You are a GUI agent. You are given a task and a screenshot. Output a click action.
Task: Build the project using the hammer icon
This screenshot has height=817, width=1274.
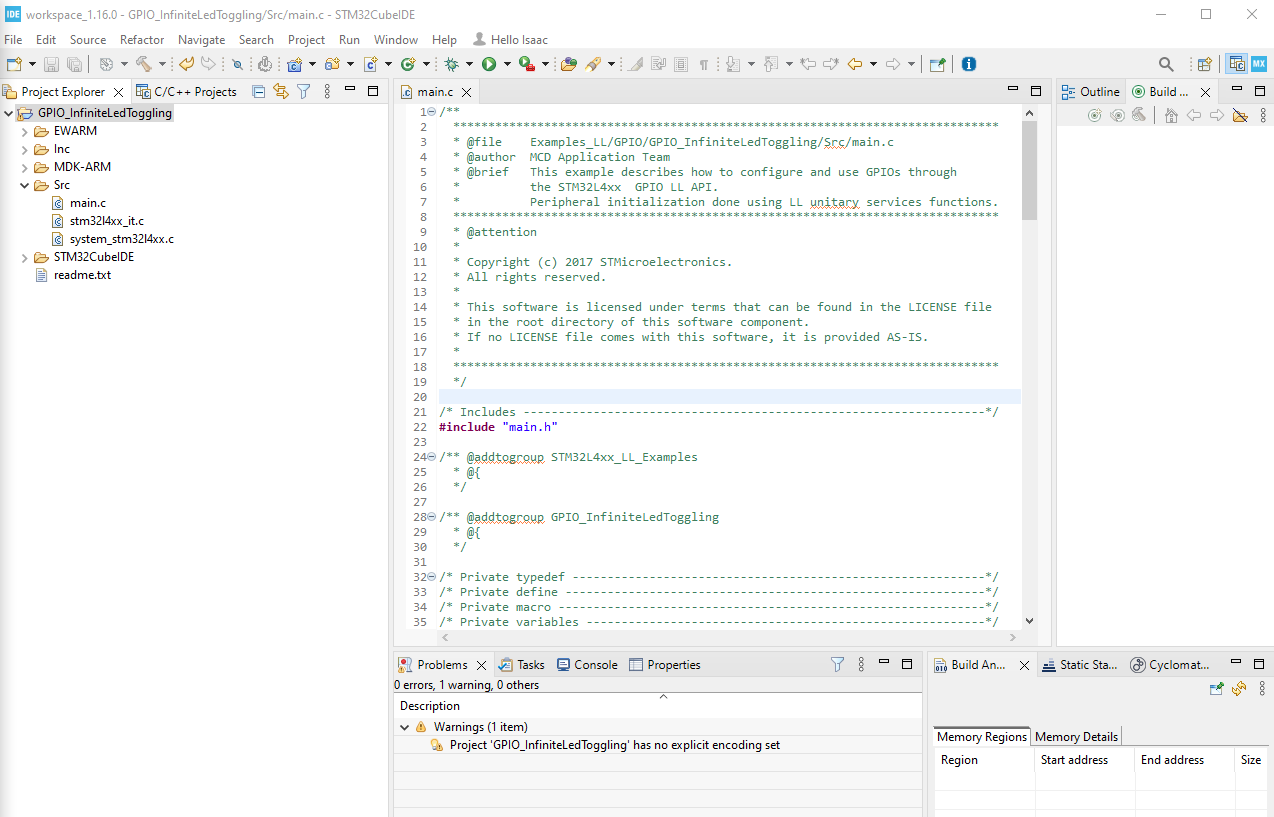click(144, 64)
